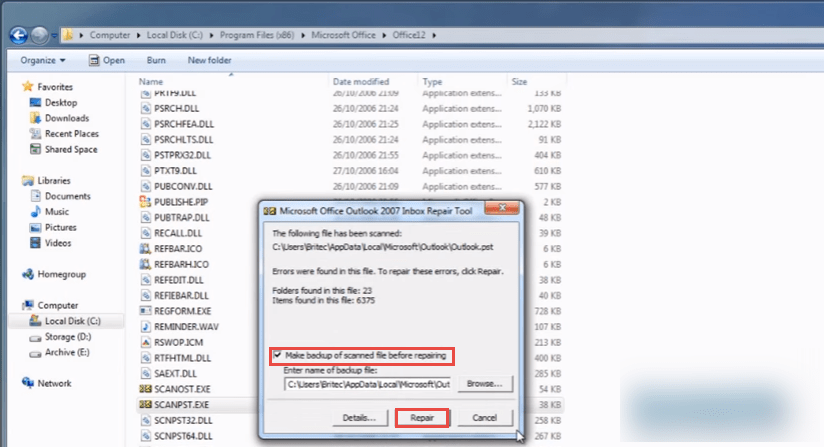This screenshot has height=447, width=824.
Task: Open Network in the sidebar
Action: (54, 383)
